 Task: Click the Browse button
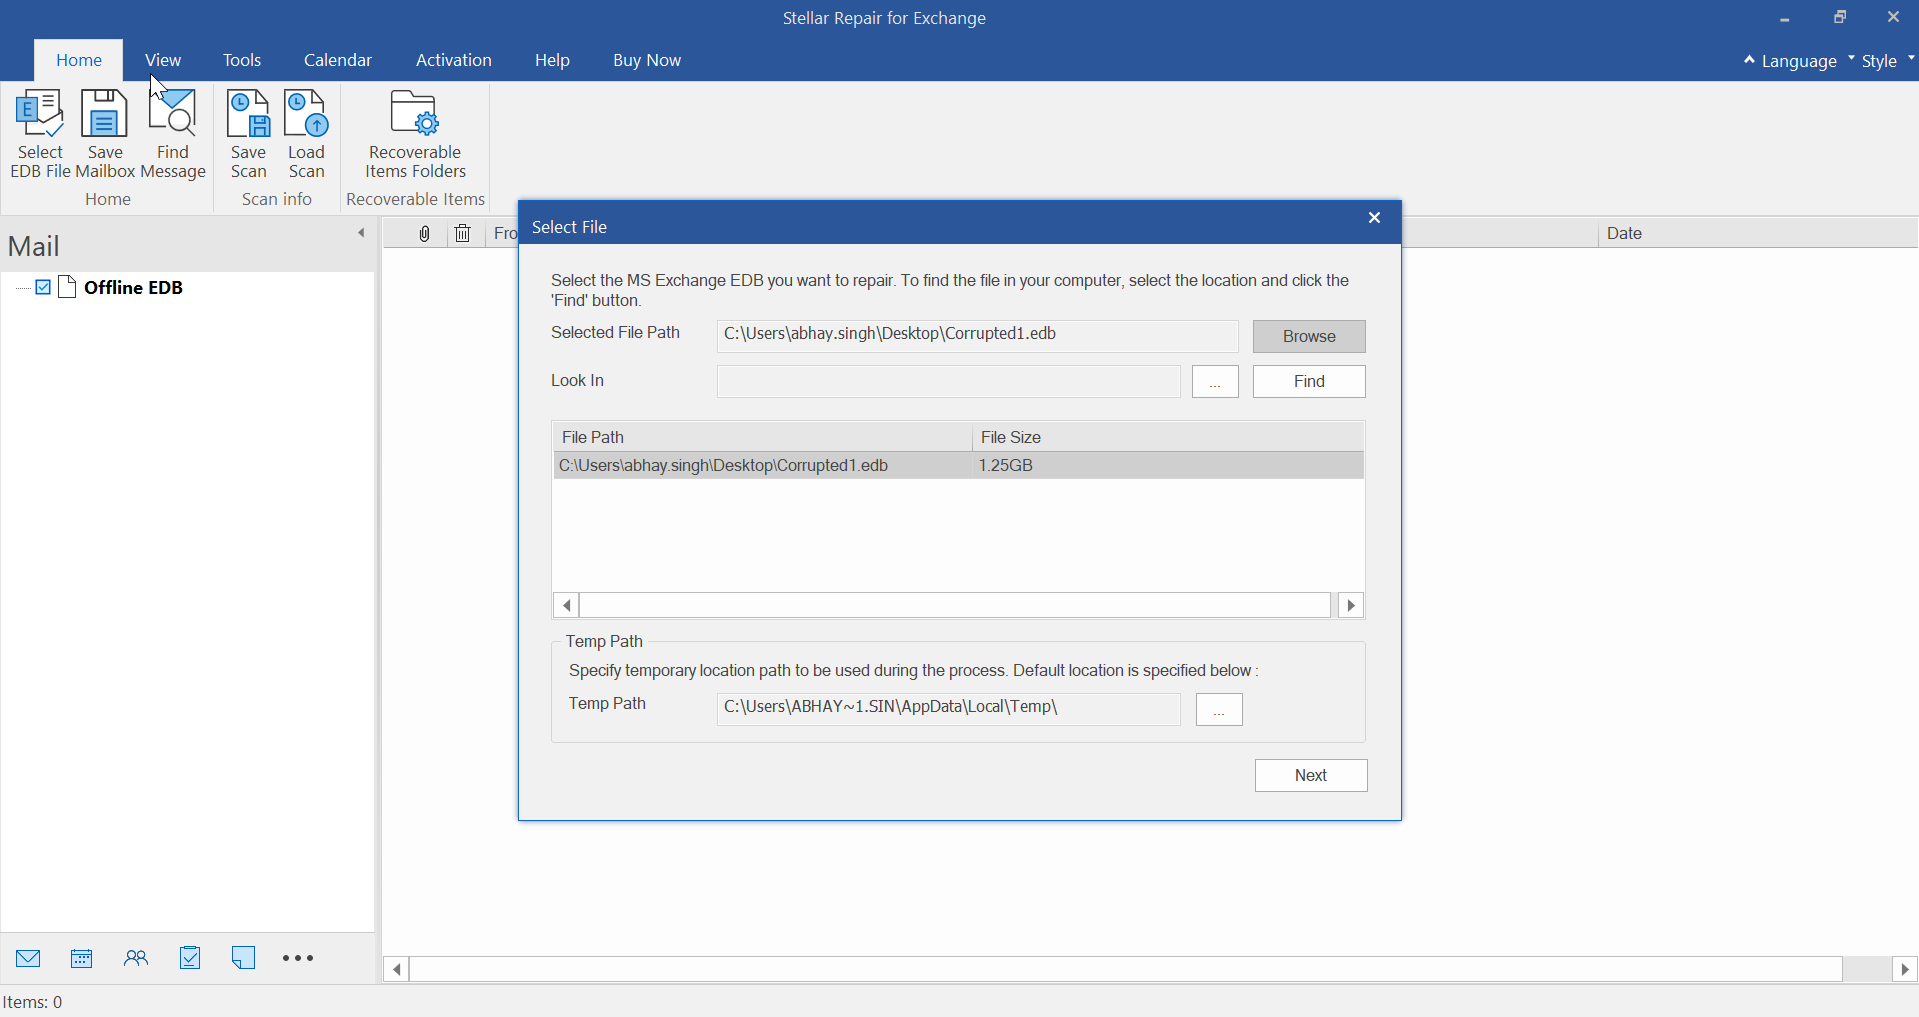[x=1308, y=336]
